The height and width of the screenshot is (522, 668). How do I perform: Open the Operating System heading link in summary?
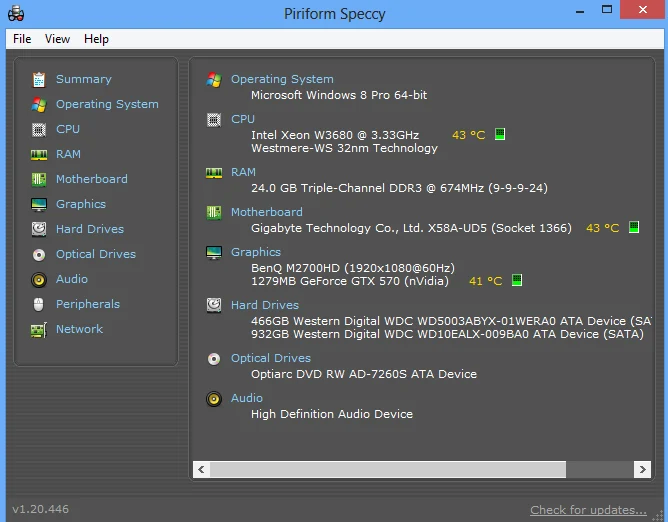click(282, 79)
